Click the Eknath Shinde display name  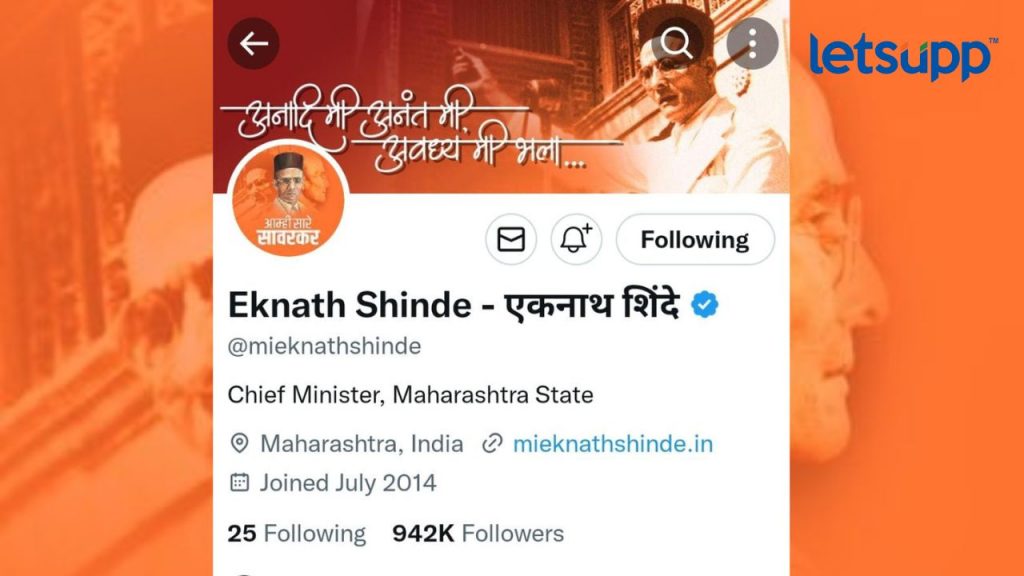point(454,305)
